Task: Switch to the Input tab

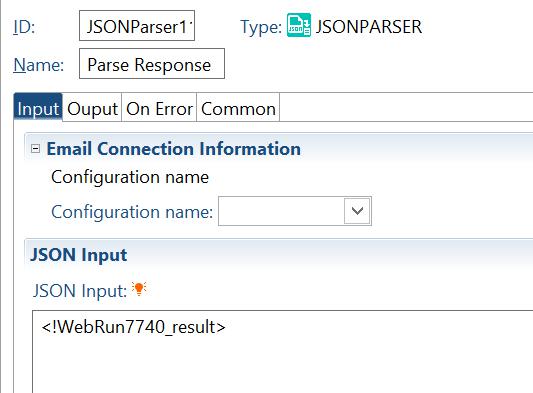Action: tap(38, 109)
